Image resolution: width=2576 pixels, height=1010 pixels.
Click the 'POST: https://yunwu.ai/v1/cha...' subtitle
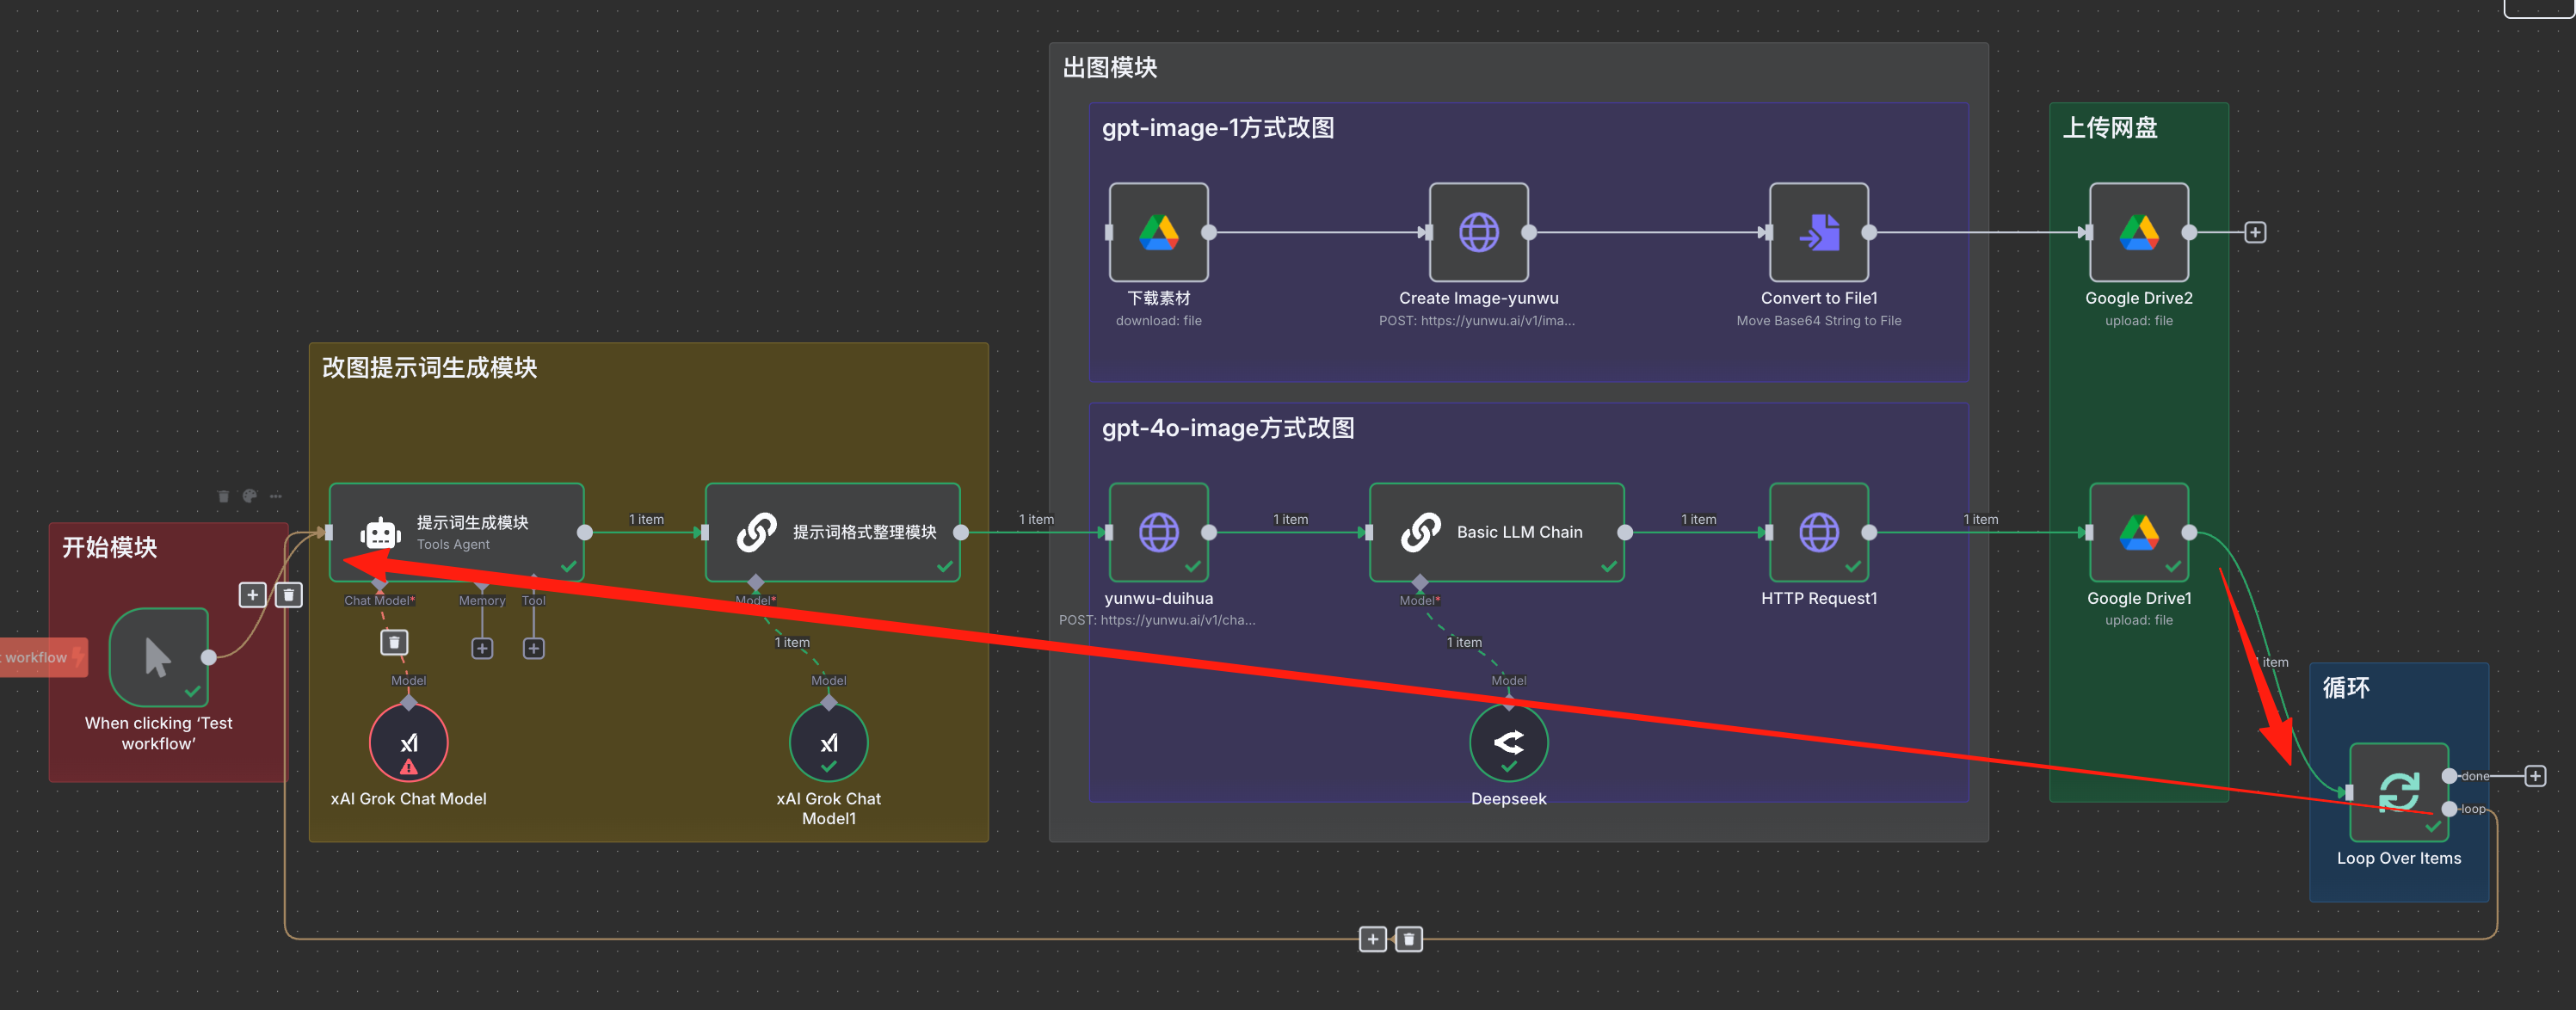(1157, 620)
